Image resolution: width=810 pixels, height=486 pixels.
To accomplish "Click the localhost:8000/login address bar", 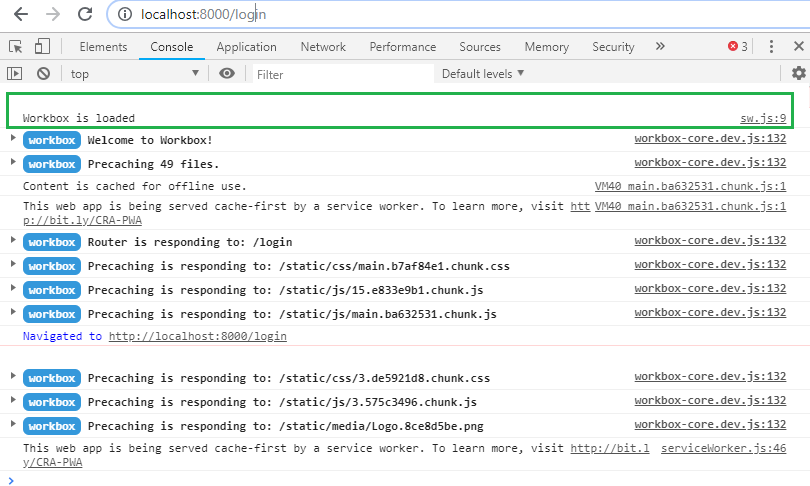I will [460, 14].
